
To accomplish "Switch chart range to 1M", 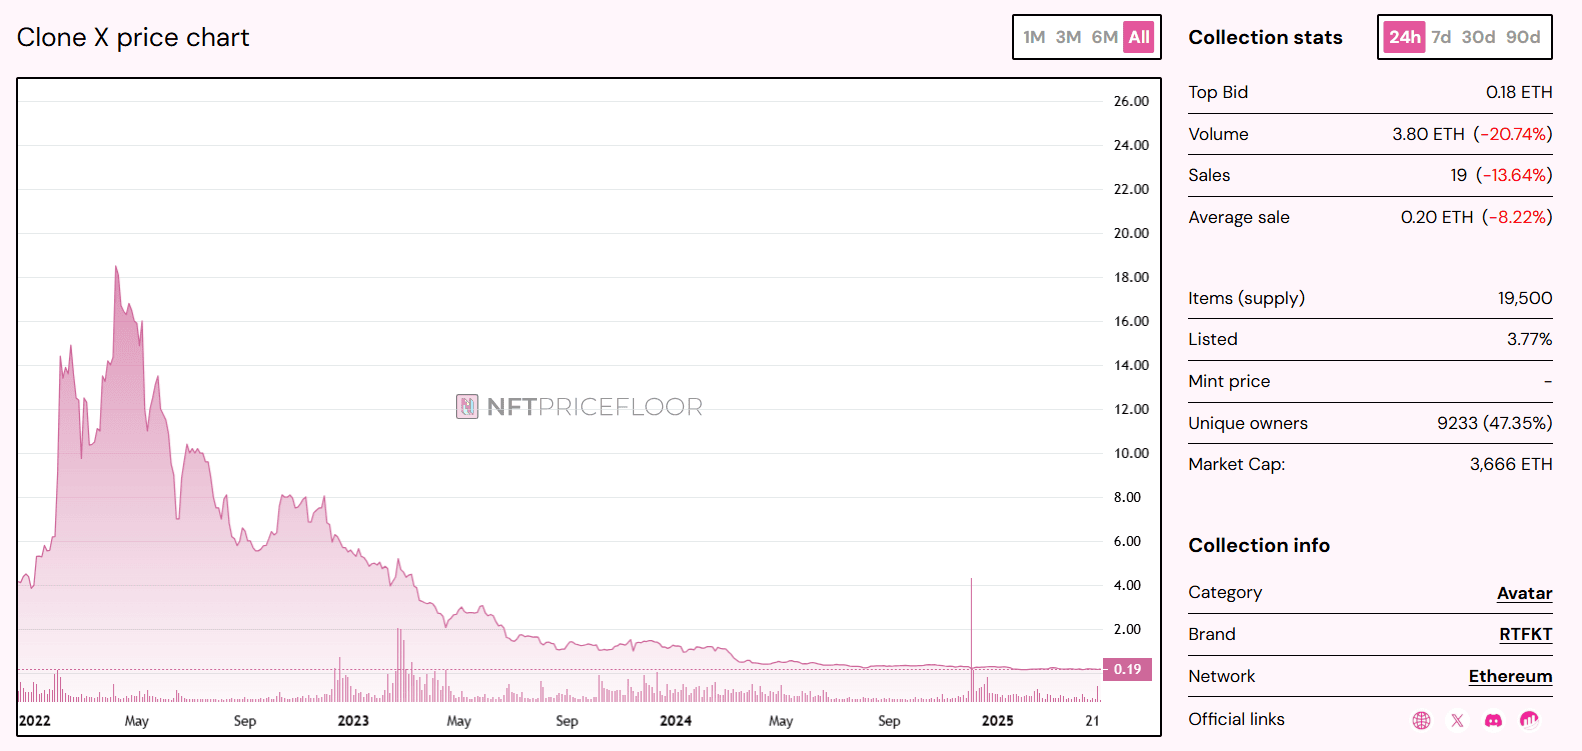I will (1034, 37).
